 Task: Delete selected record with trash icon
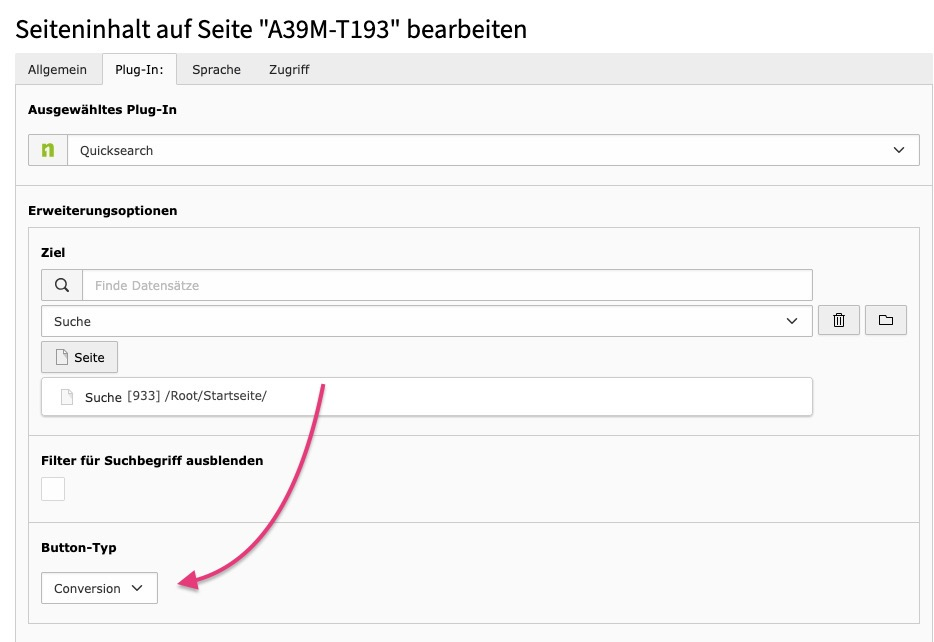click(839, 321)
